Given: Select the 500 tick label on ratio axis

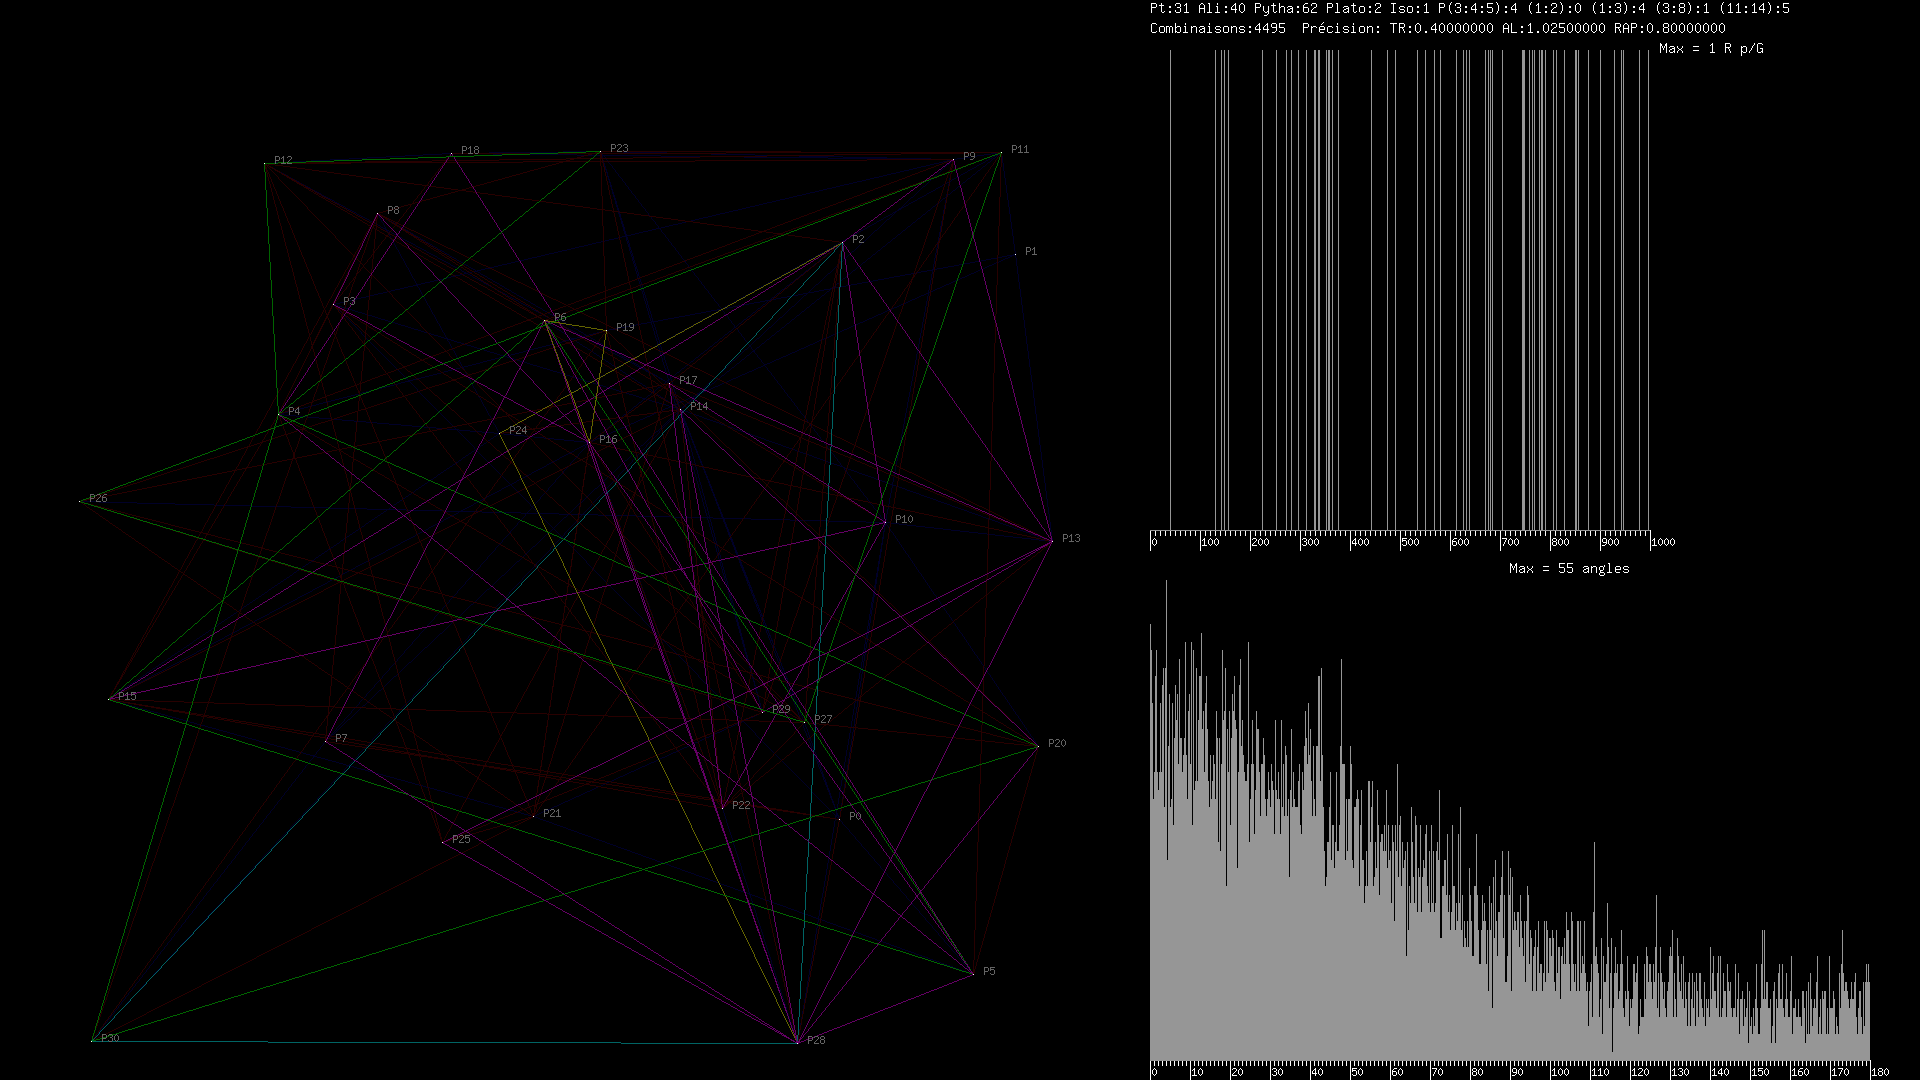Looking at the screenshot, I should pos(1411,542).
